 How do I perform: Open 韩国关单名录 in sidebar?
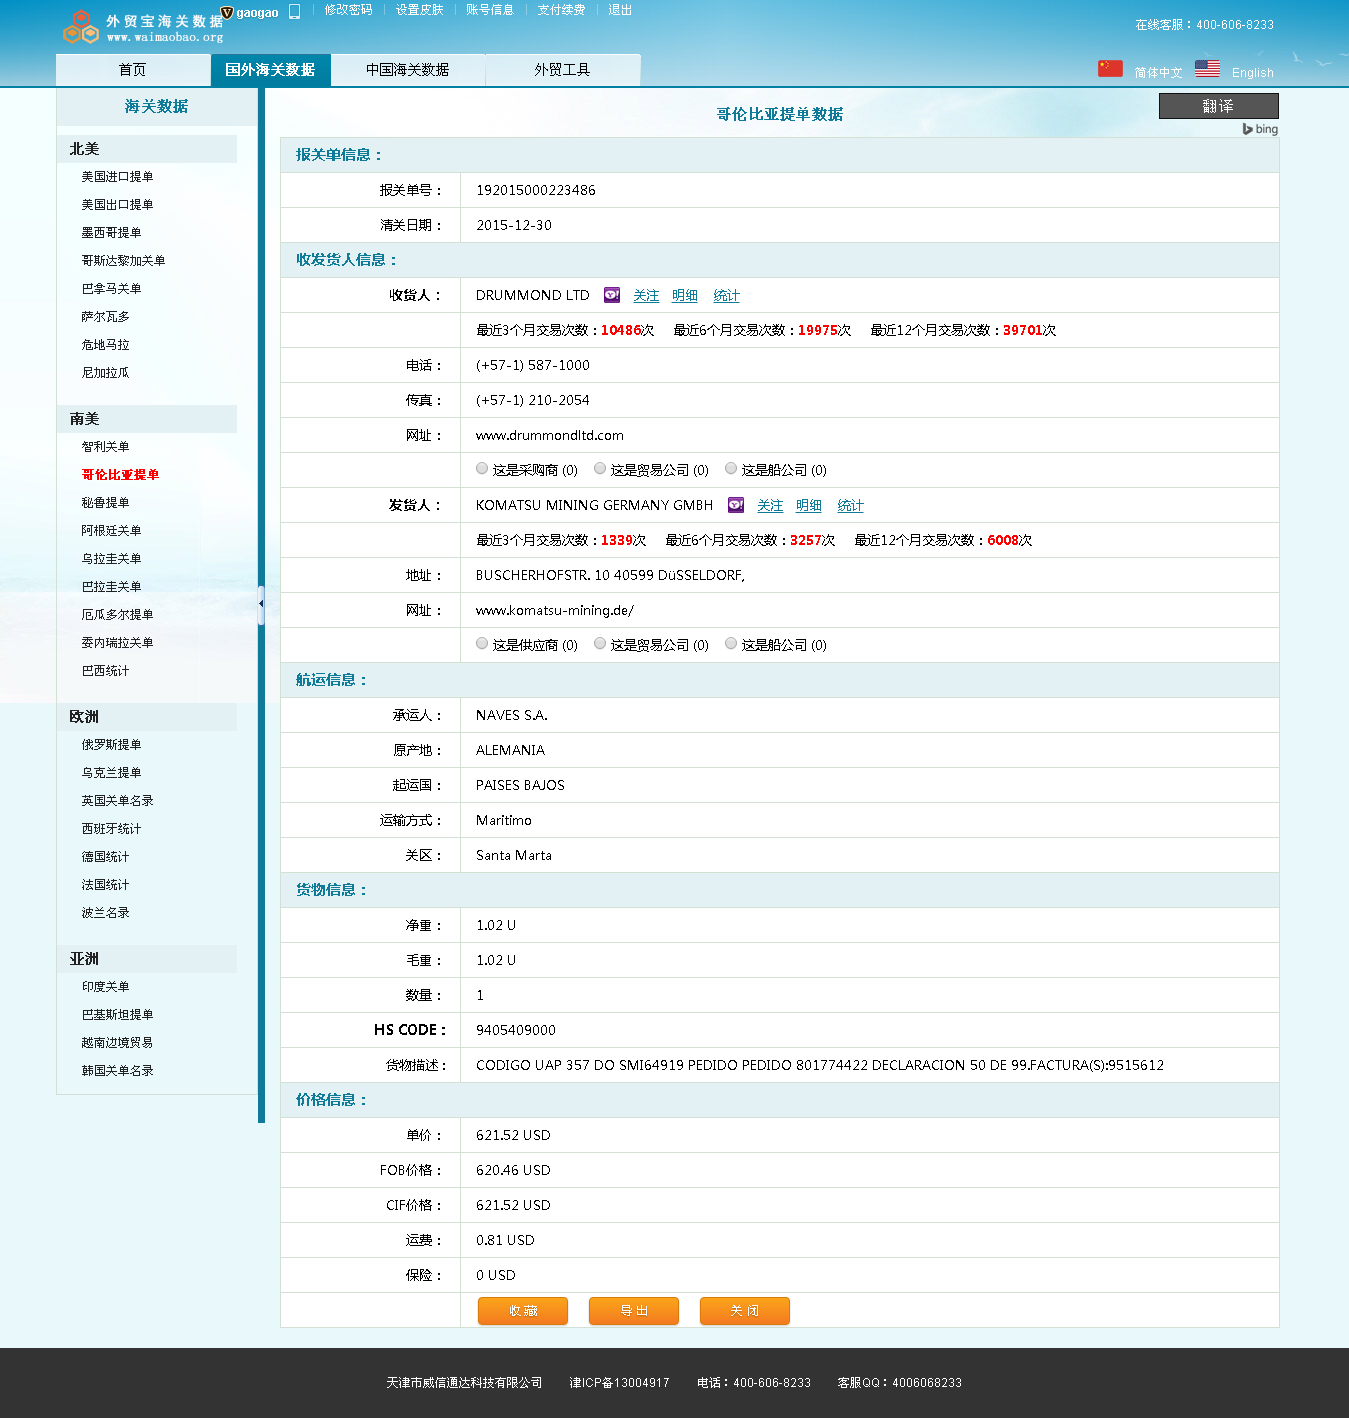point(117,1071)
